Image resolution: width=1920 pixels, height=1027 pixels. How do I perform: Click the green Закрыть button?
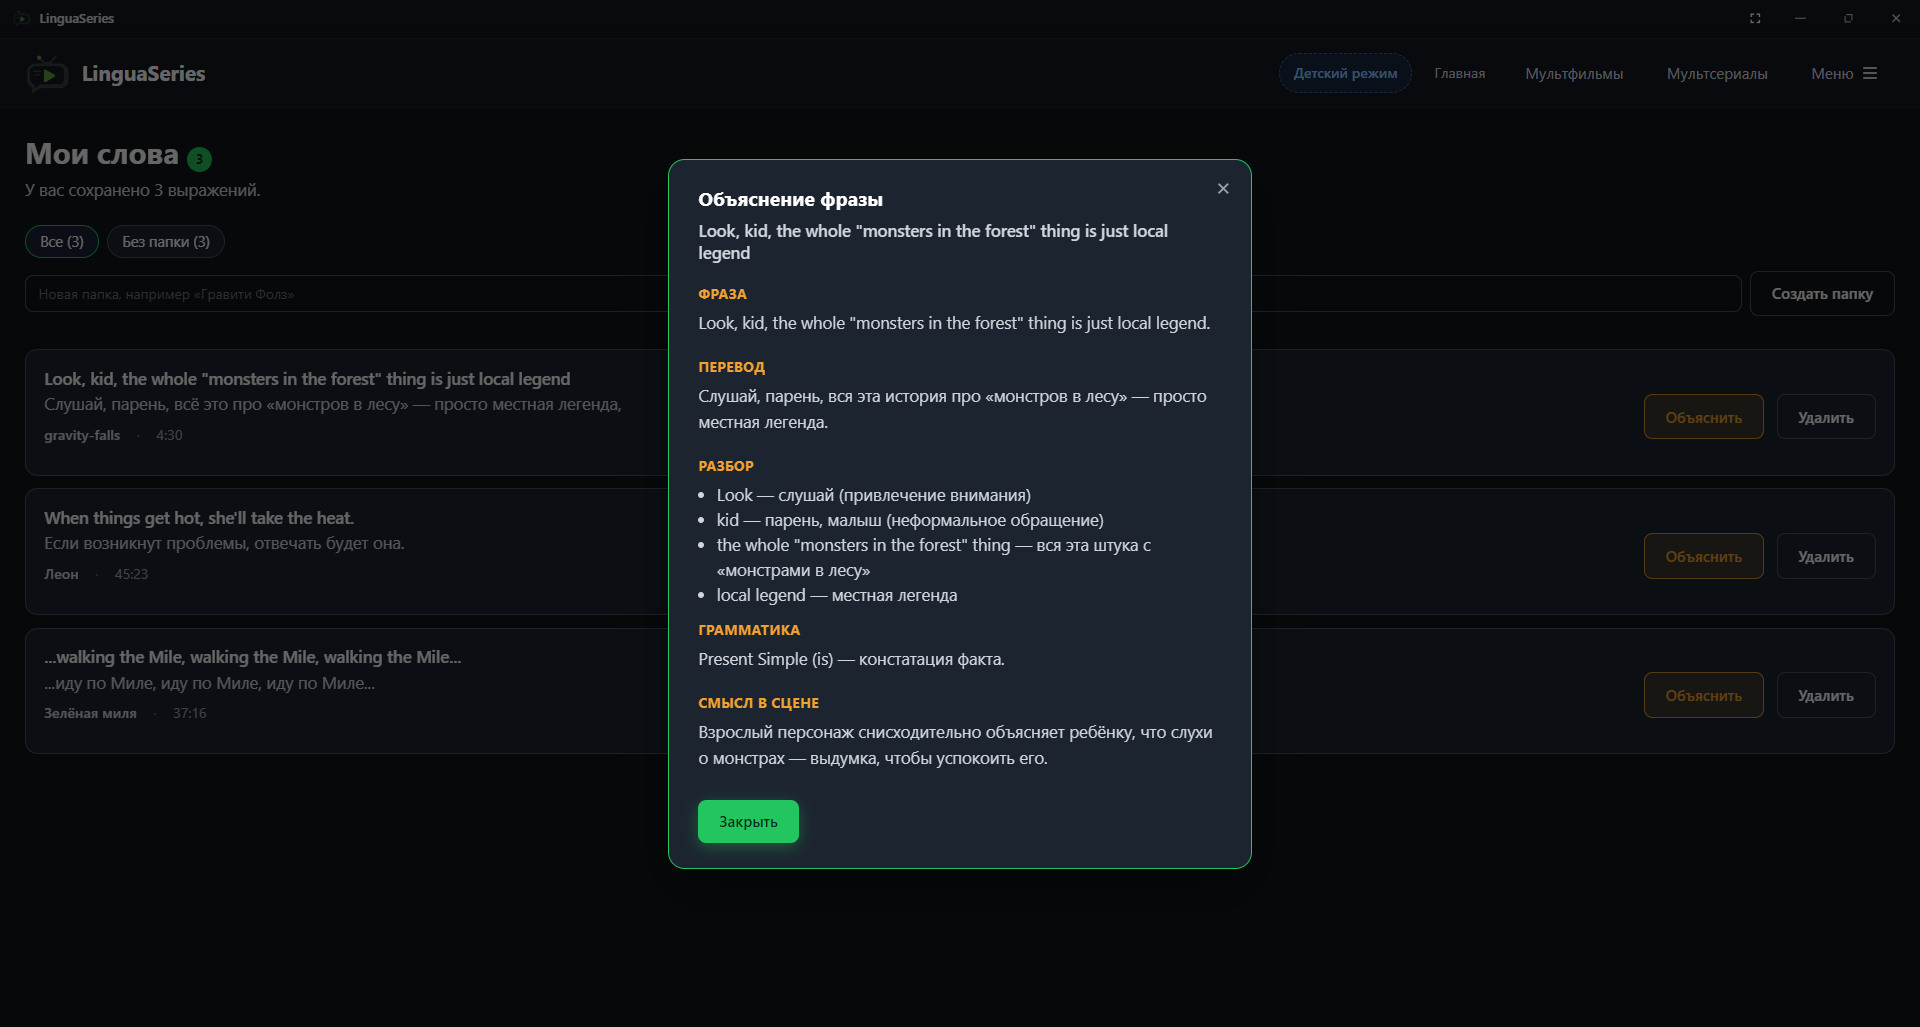[748, 821]
